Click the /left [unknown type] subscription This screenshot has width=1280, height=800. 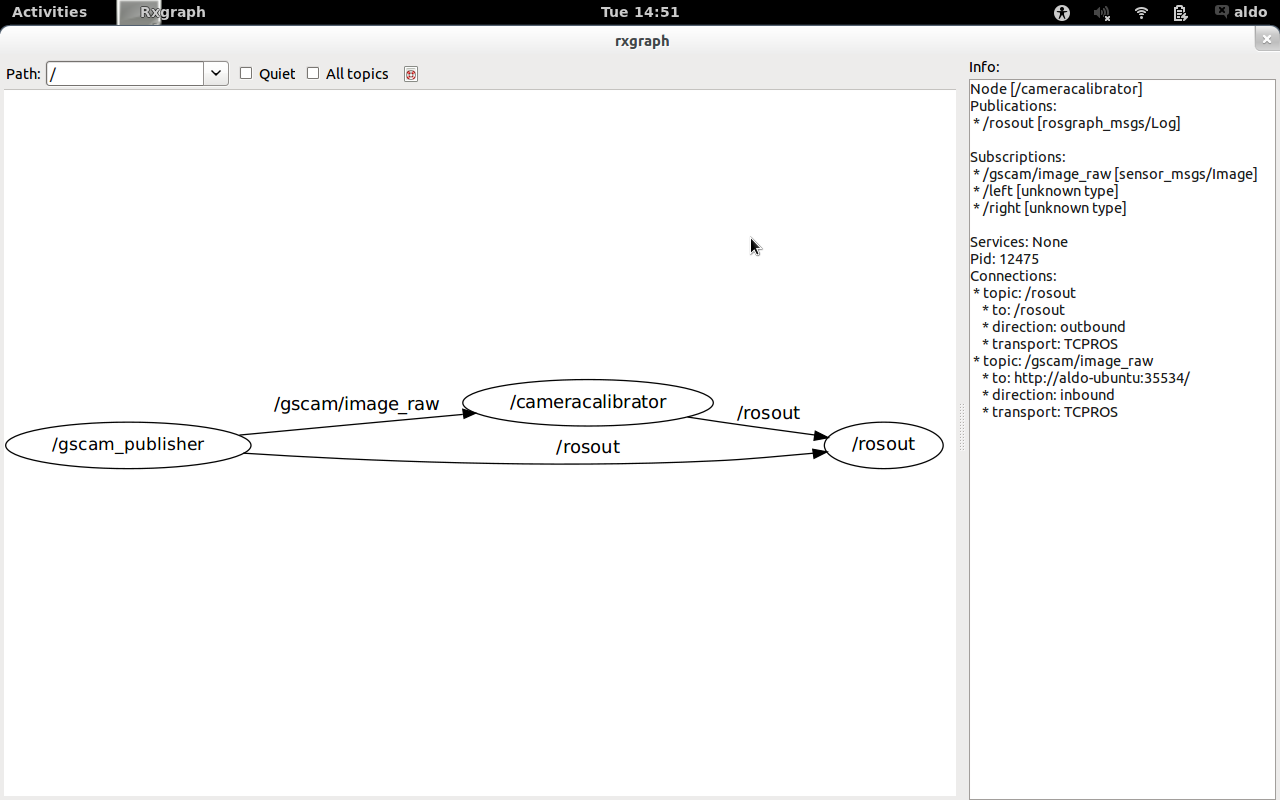coord(1046,191)
